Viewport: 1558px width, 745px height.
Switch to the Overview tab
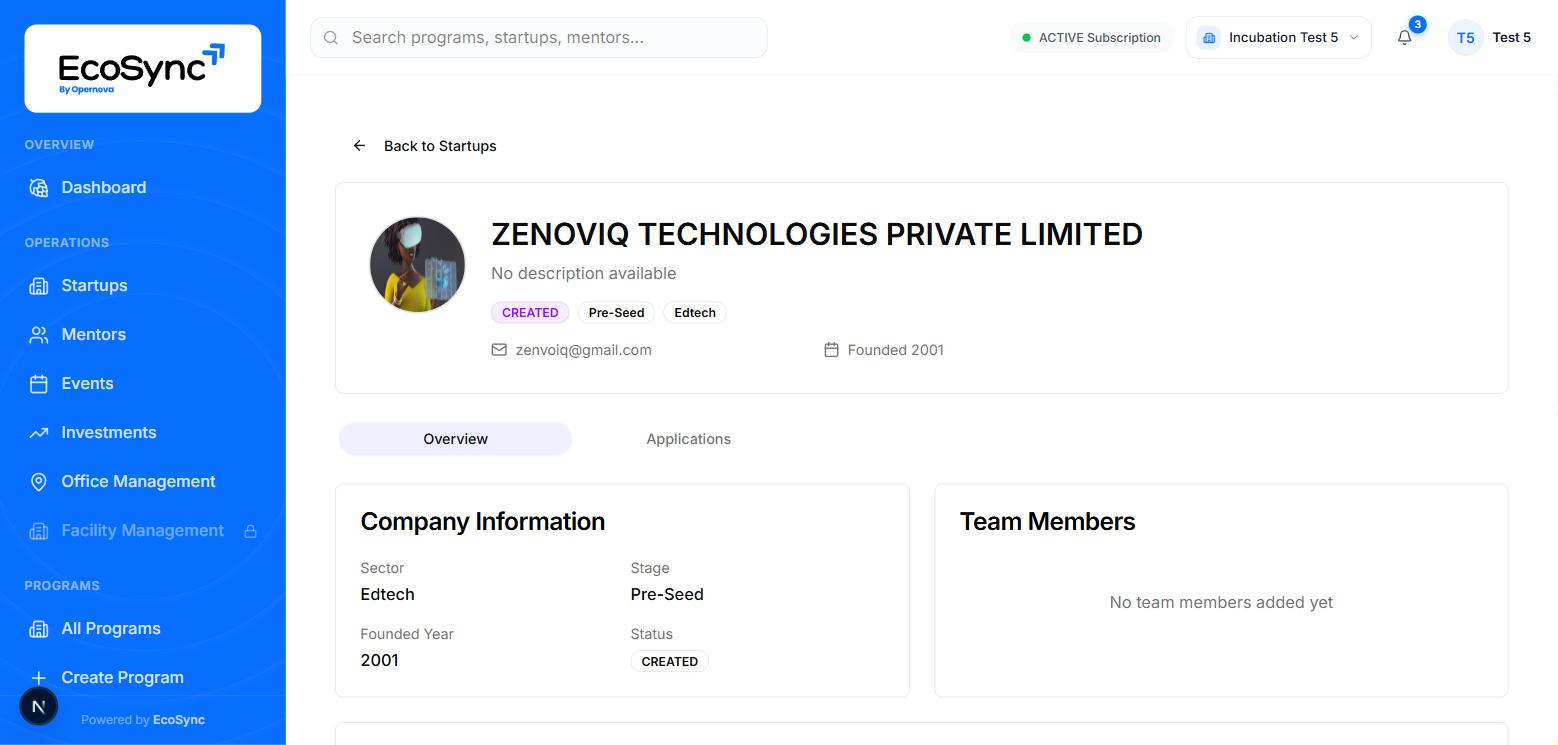click(455, 439)
